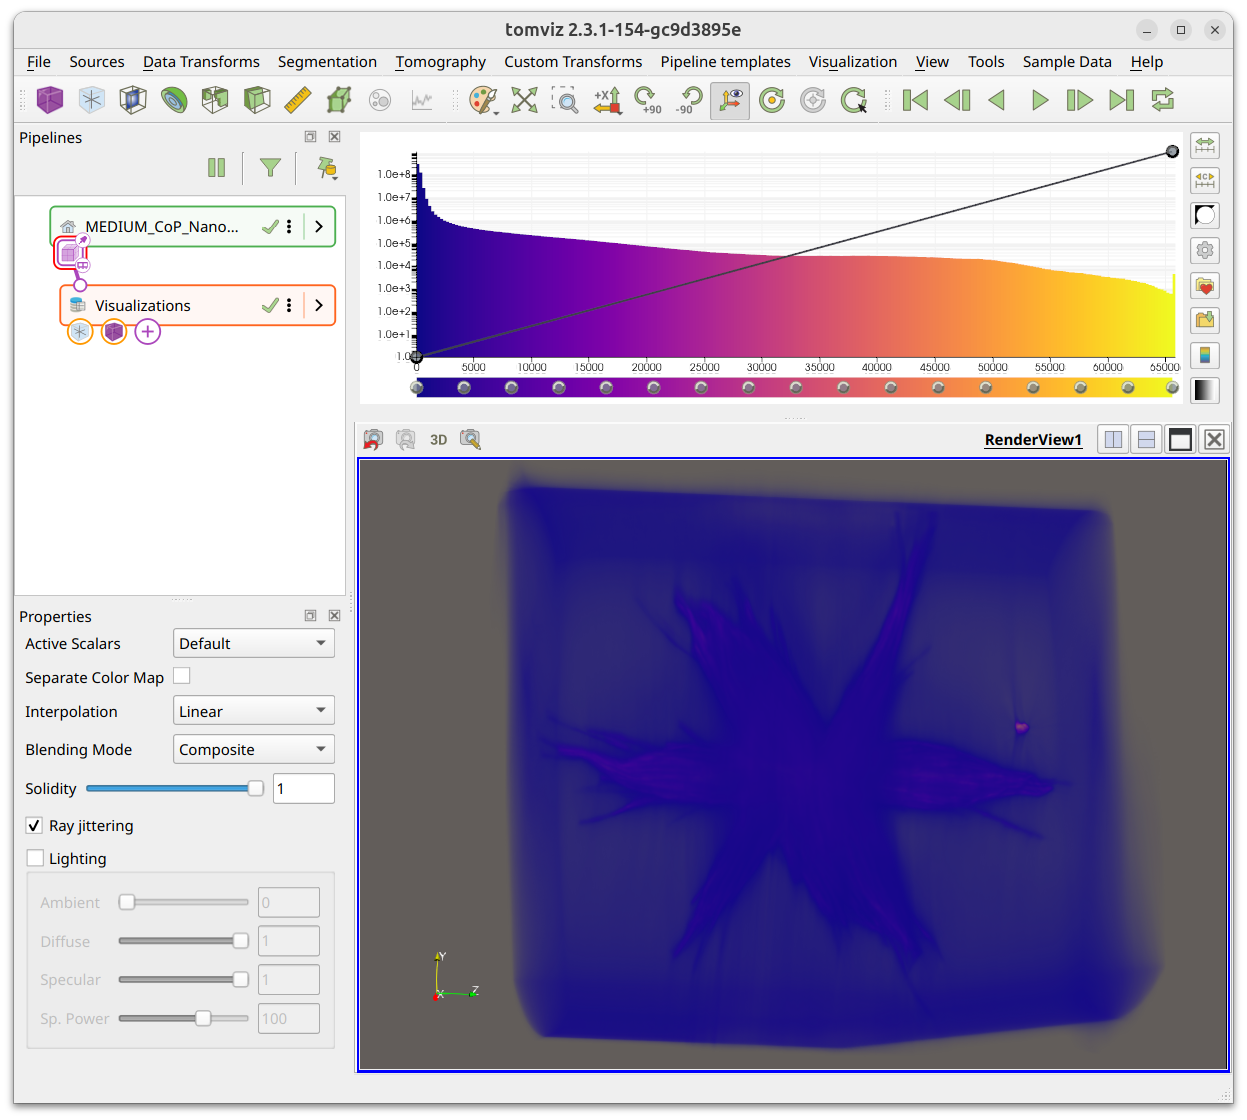Pause the pipeline execution
The width and height of the screenshot is (1247, 1120).
(217, 168)
